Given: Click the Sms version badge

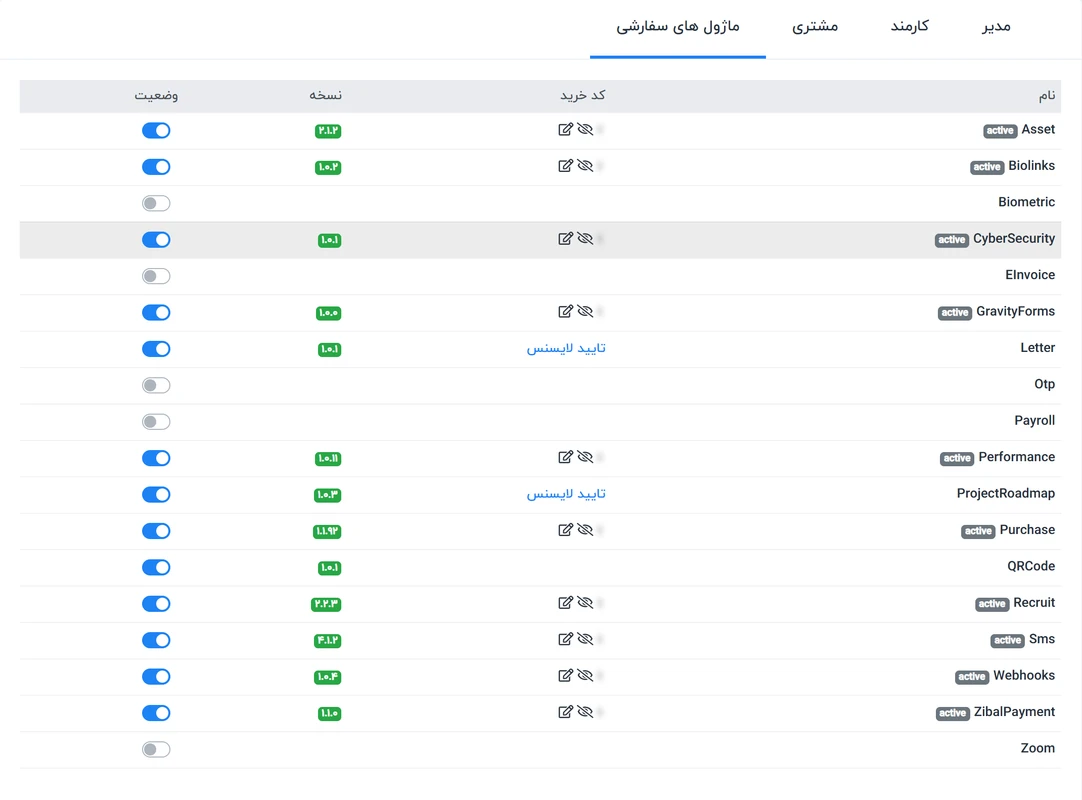Looking at the screenshot, I should [328, 641].
